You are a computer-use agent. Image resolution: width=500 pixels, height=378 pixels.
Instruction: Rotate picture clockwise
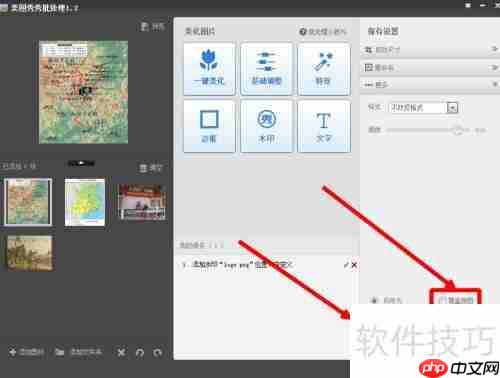158,352
